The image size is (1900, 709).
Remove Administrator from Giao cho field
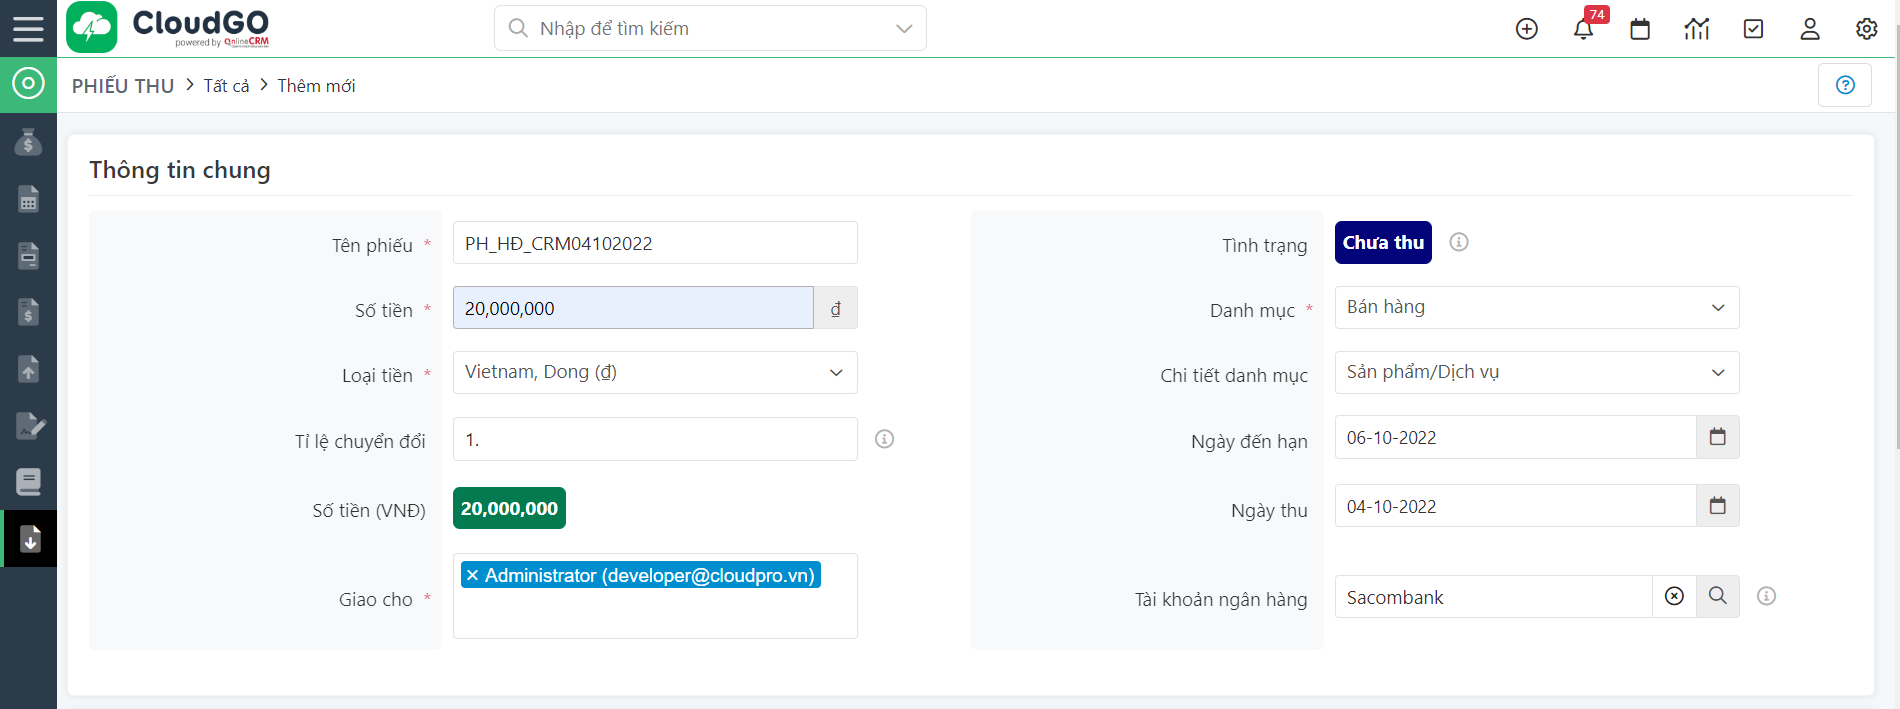pos(472,576)
